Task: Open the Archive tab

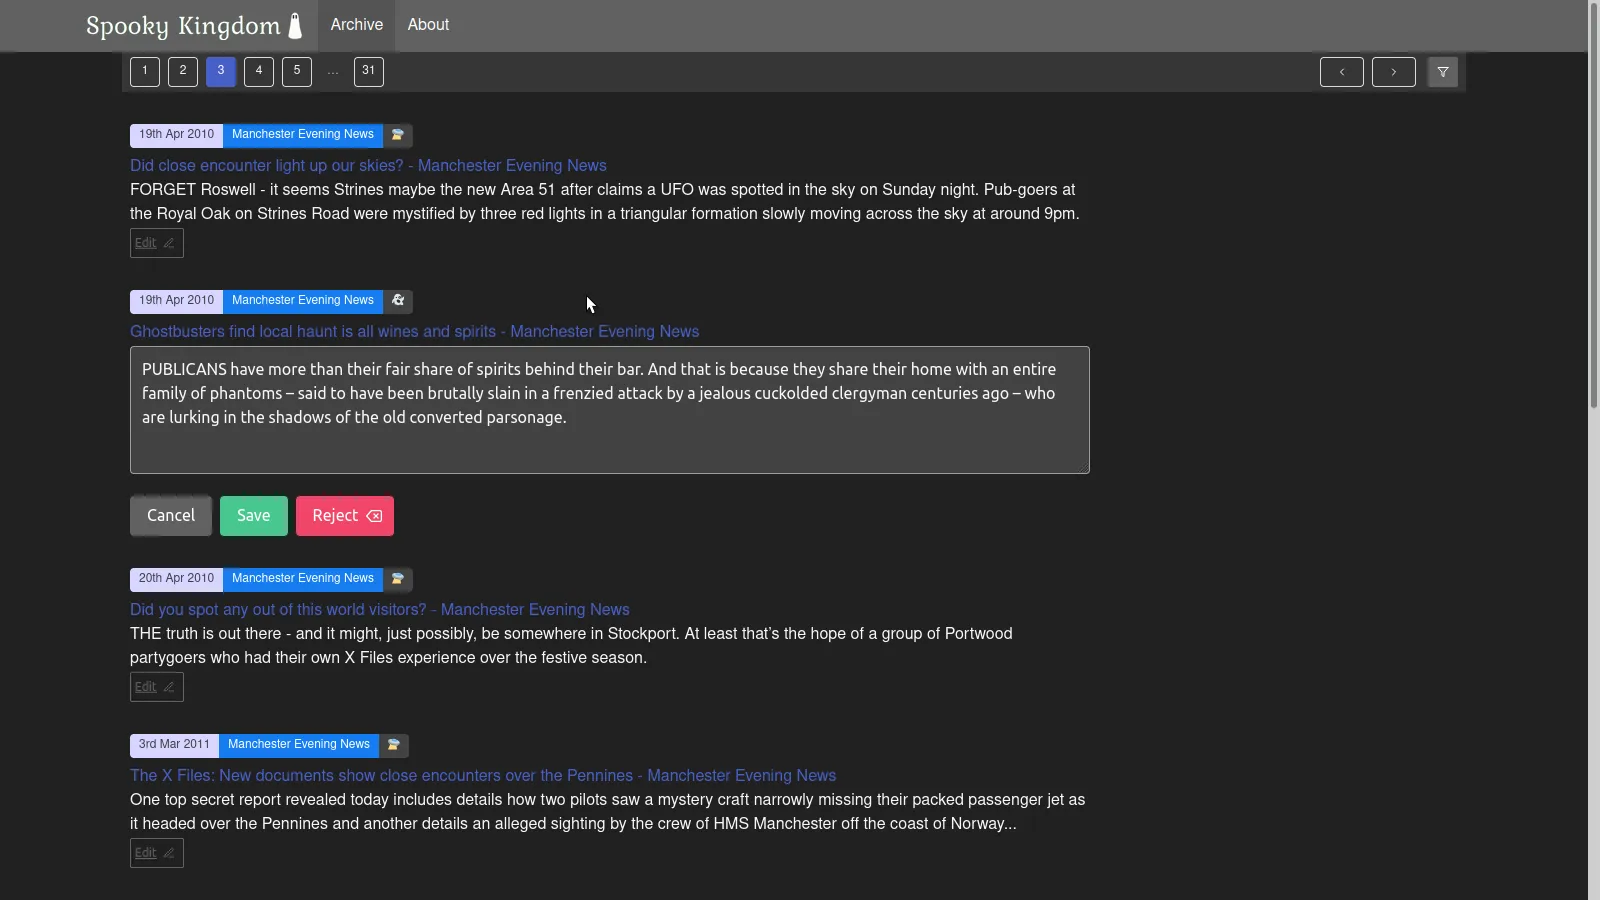Action: click(356, 25)
